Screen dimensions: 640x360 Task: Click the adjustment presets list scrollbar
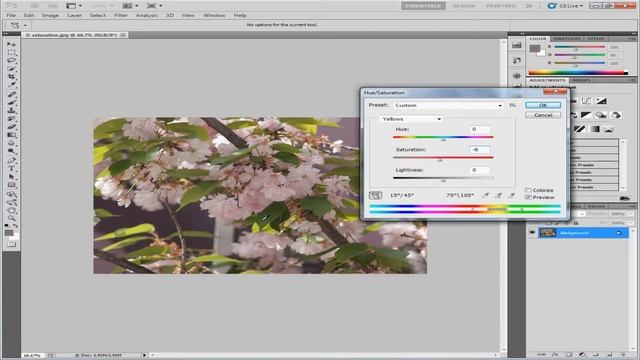[x=623, y=165]
